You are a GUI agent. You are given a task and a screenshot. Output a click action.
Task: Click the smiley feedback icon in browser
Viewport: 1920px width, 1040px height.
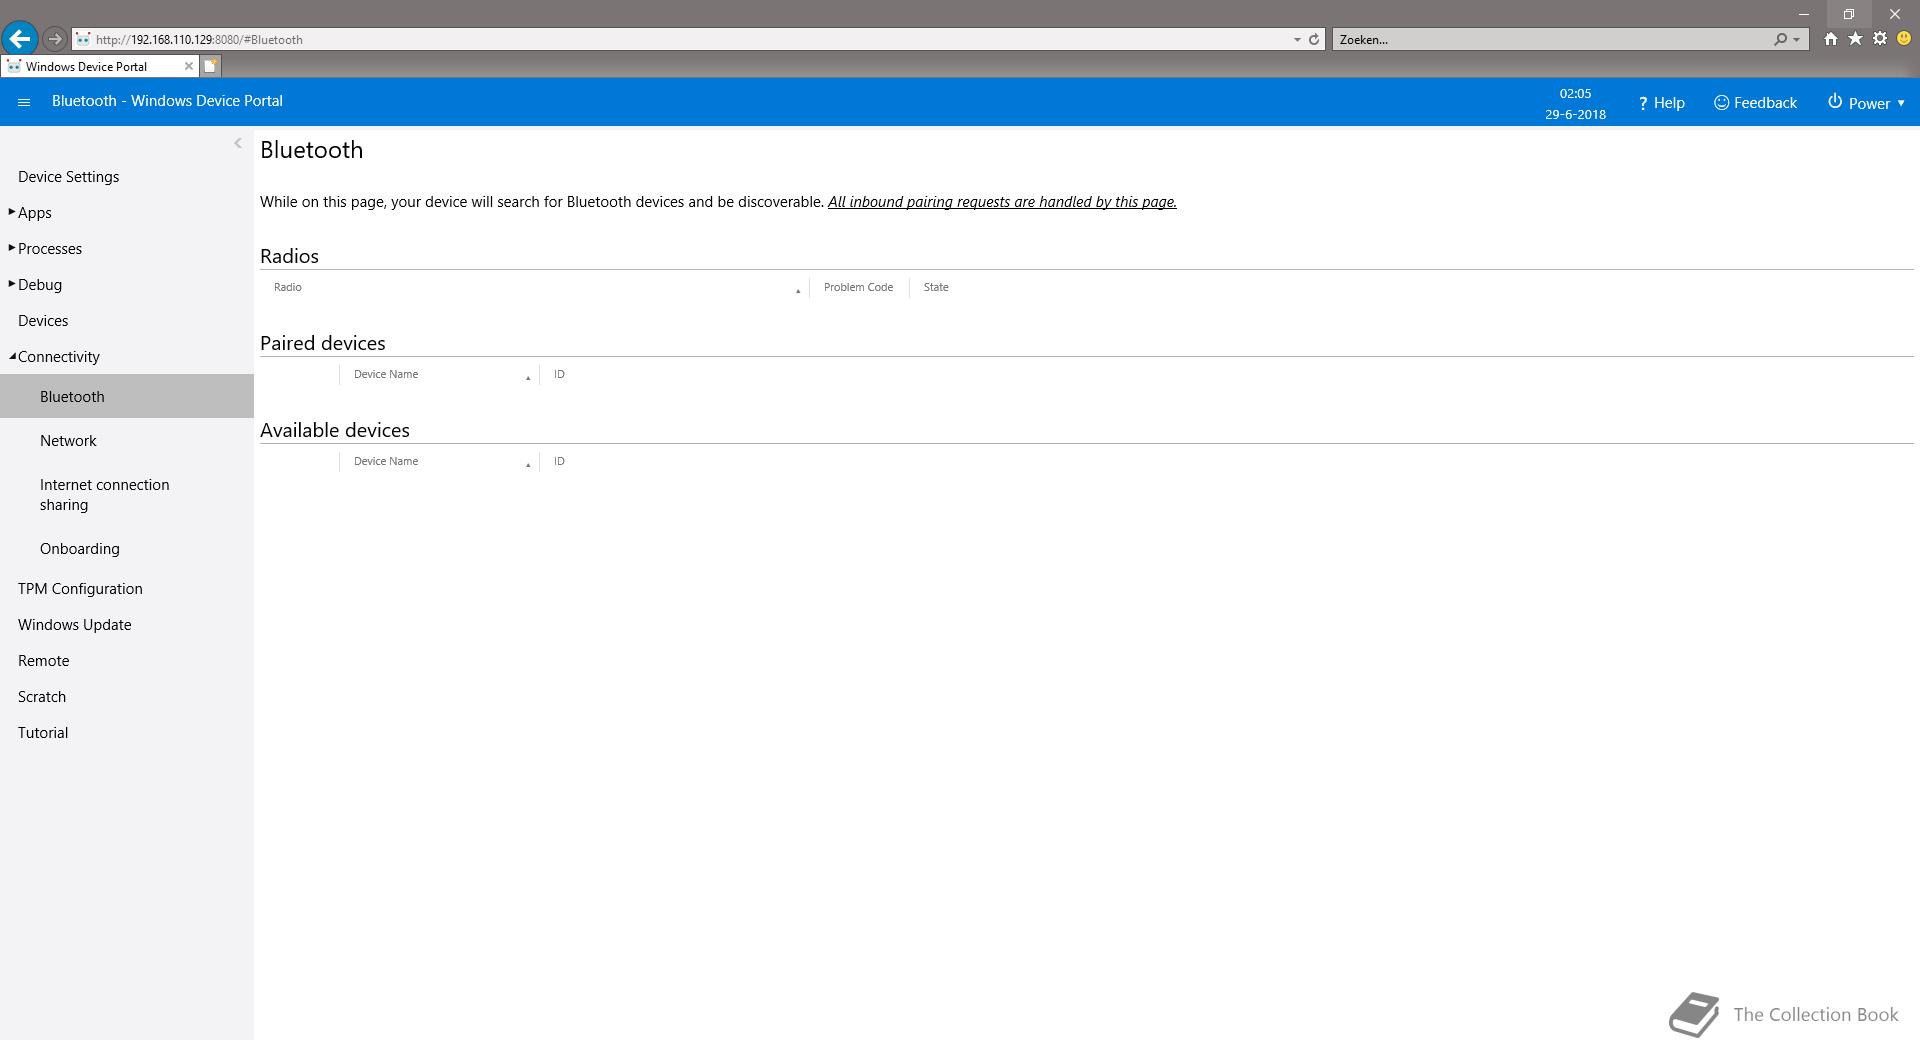(1904, 39)
